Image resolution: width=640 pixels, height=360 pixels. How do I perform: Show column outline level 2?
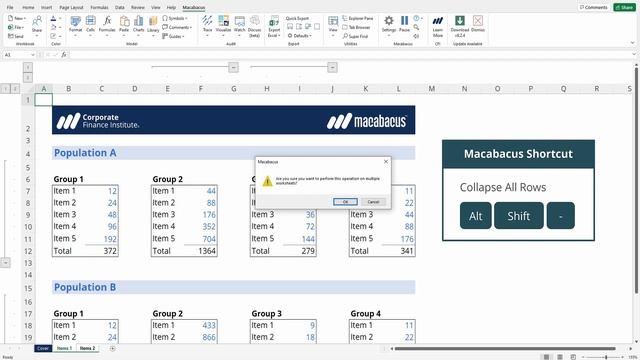pos(28,78)
